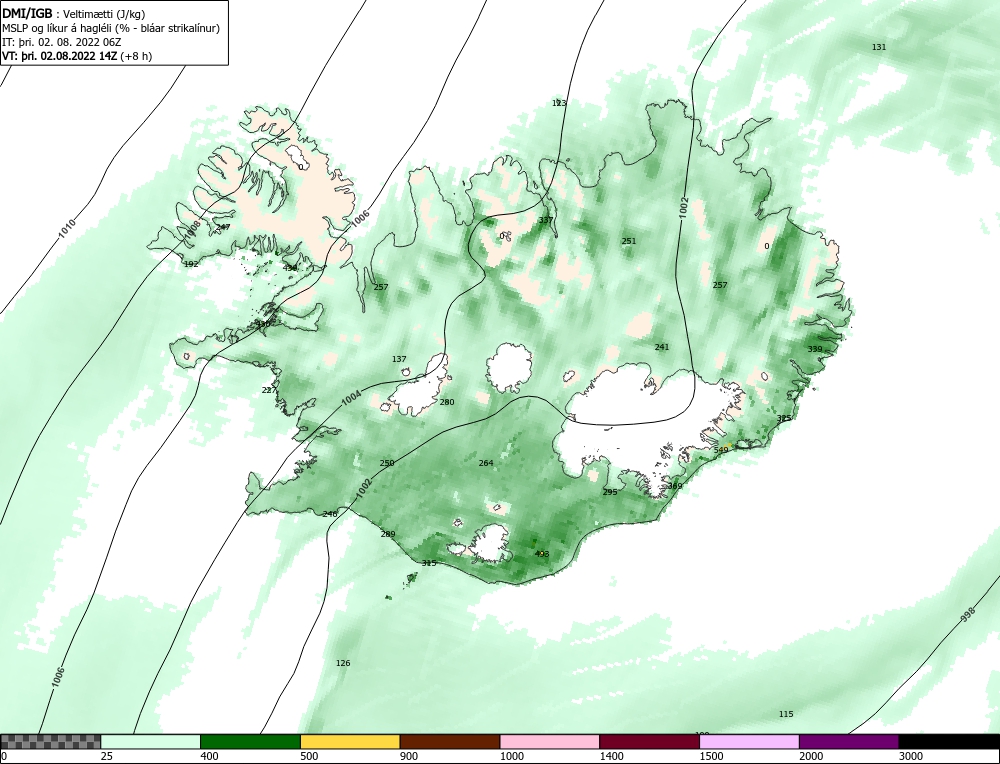Click the legend tick label '400'

[209, 756]
